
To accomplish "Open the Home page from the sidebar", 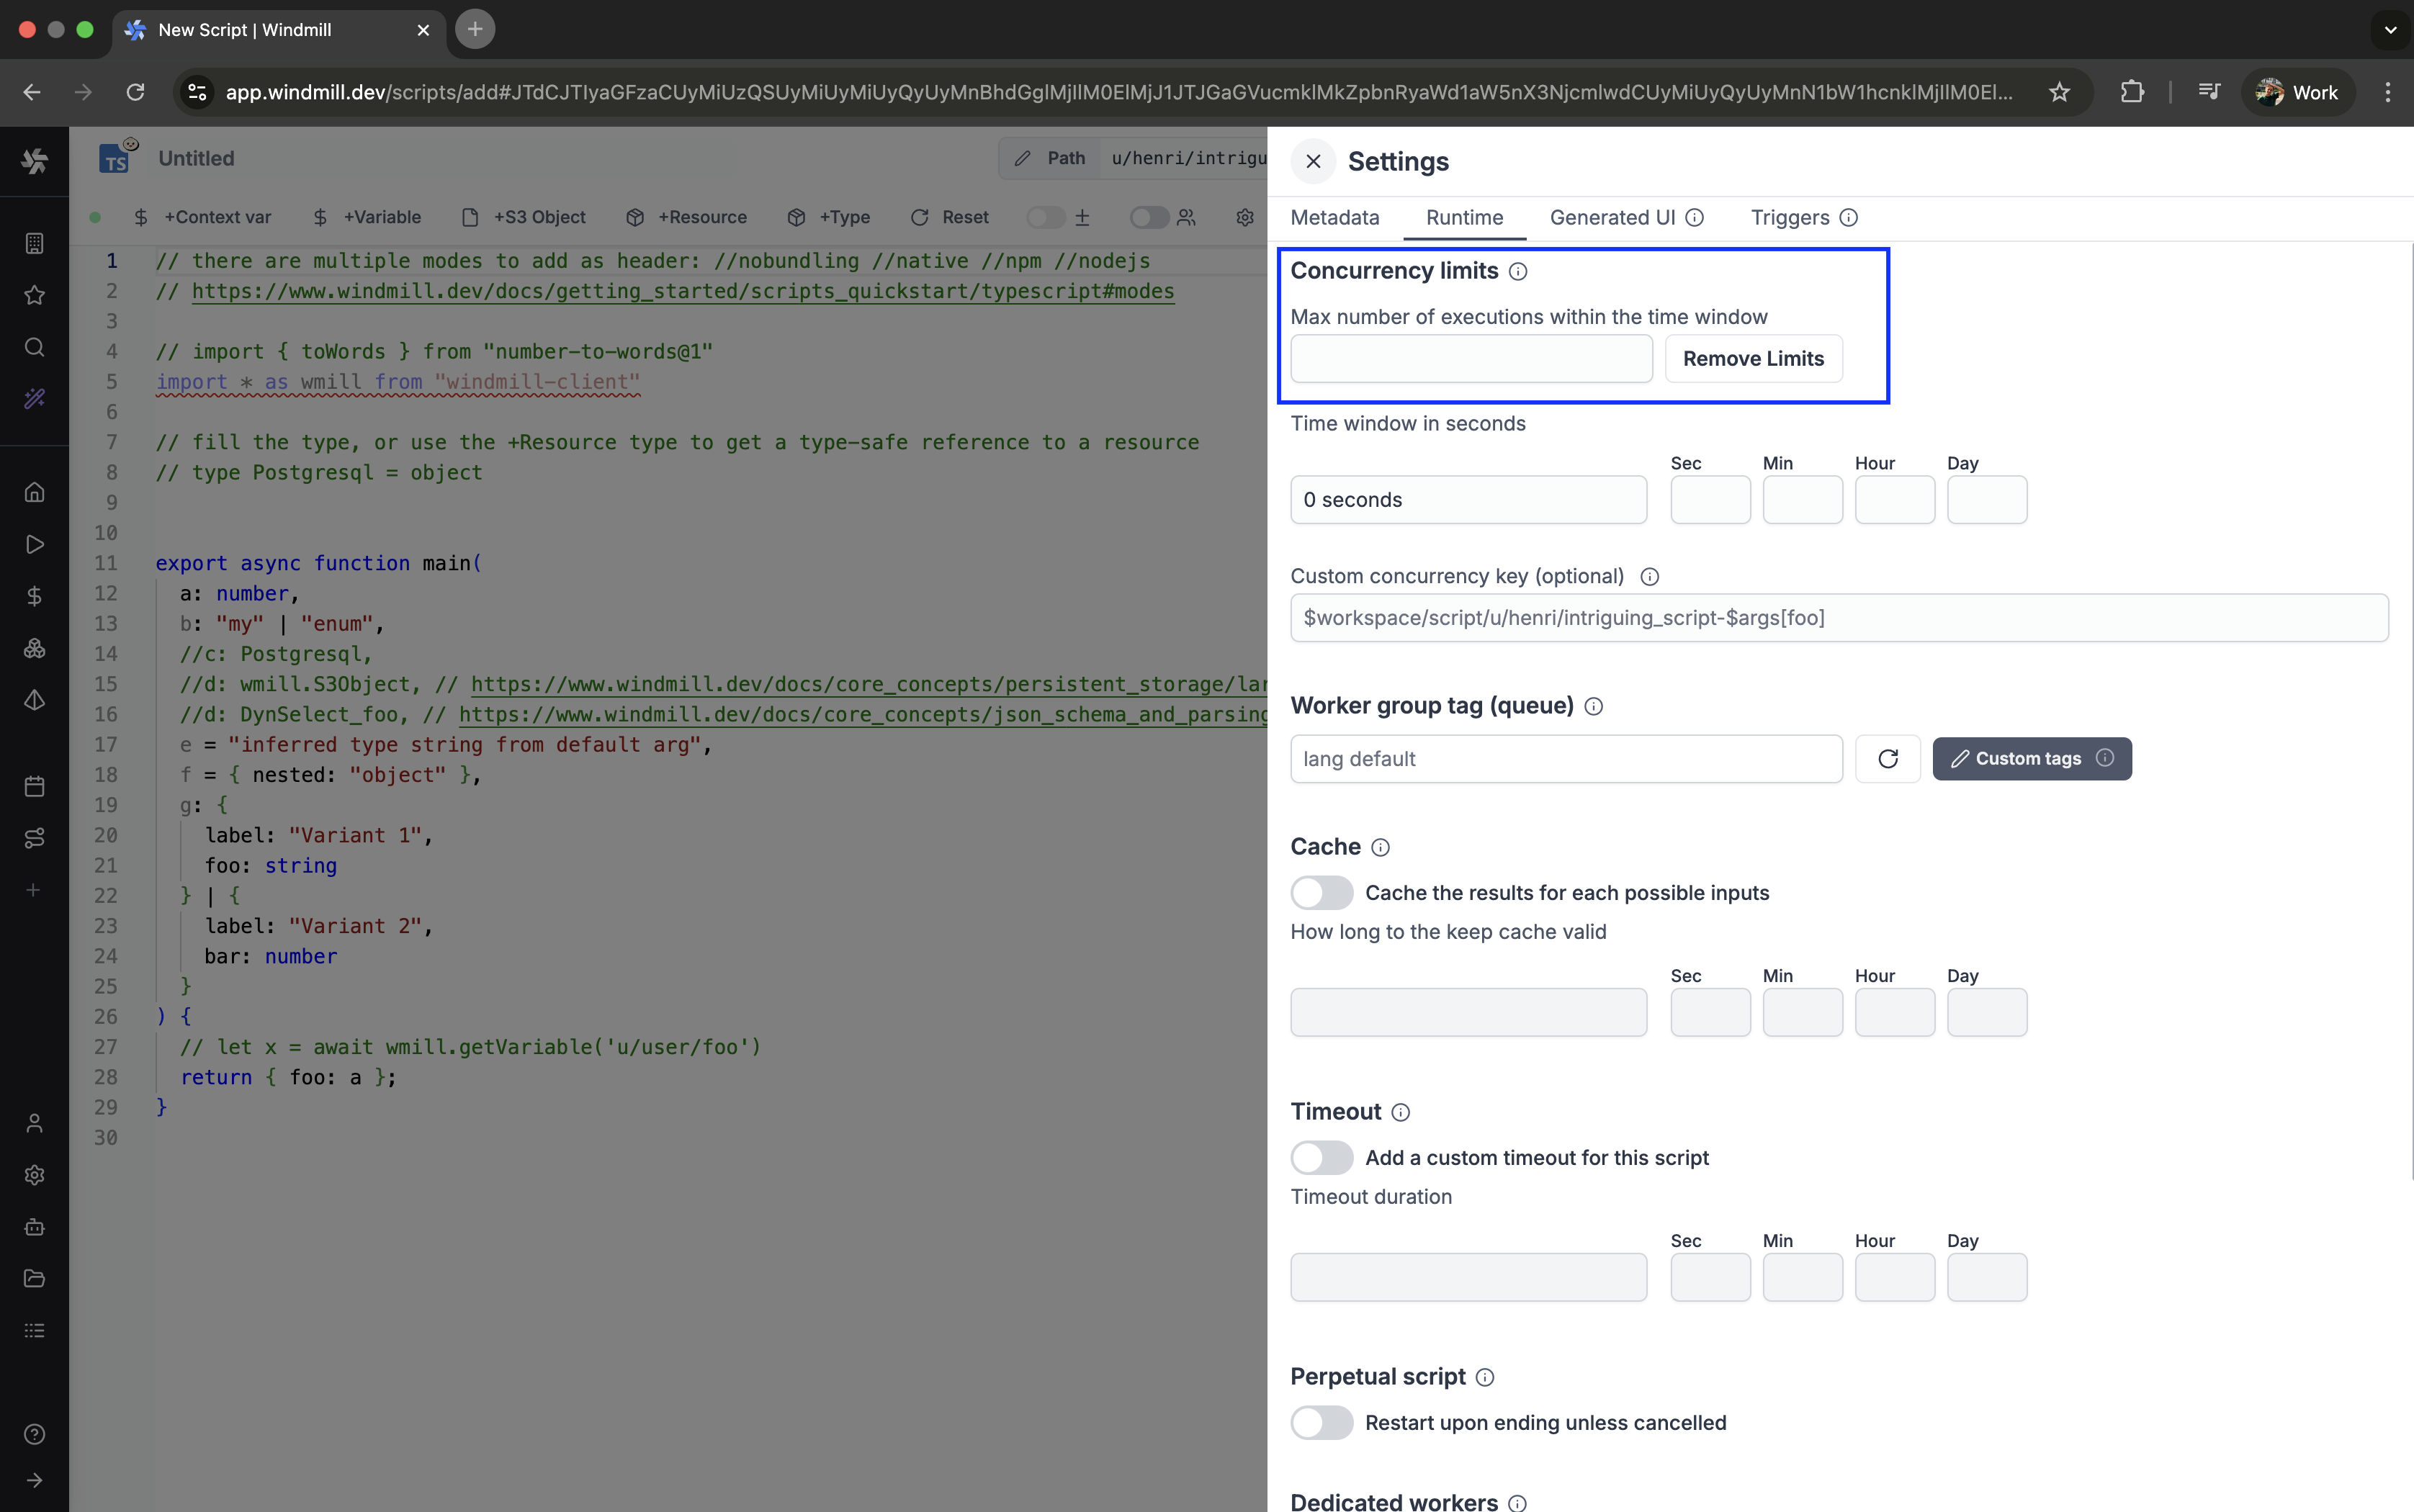I will click(35, 492).
